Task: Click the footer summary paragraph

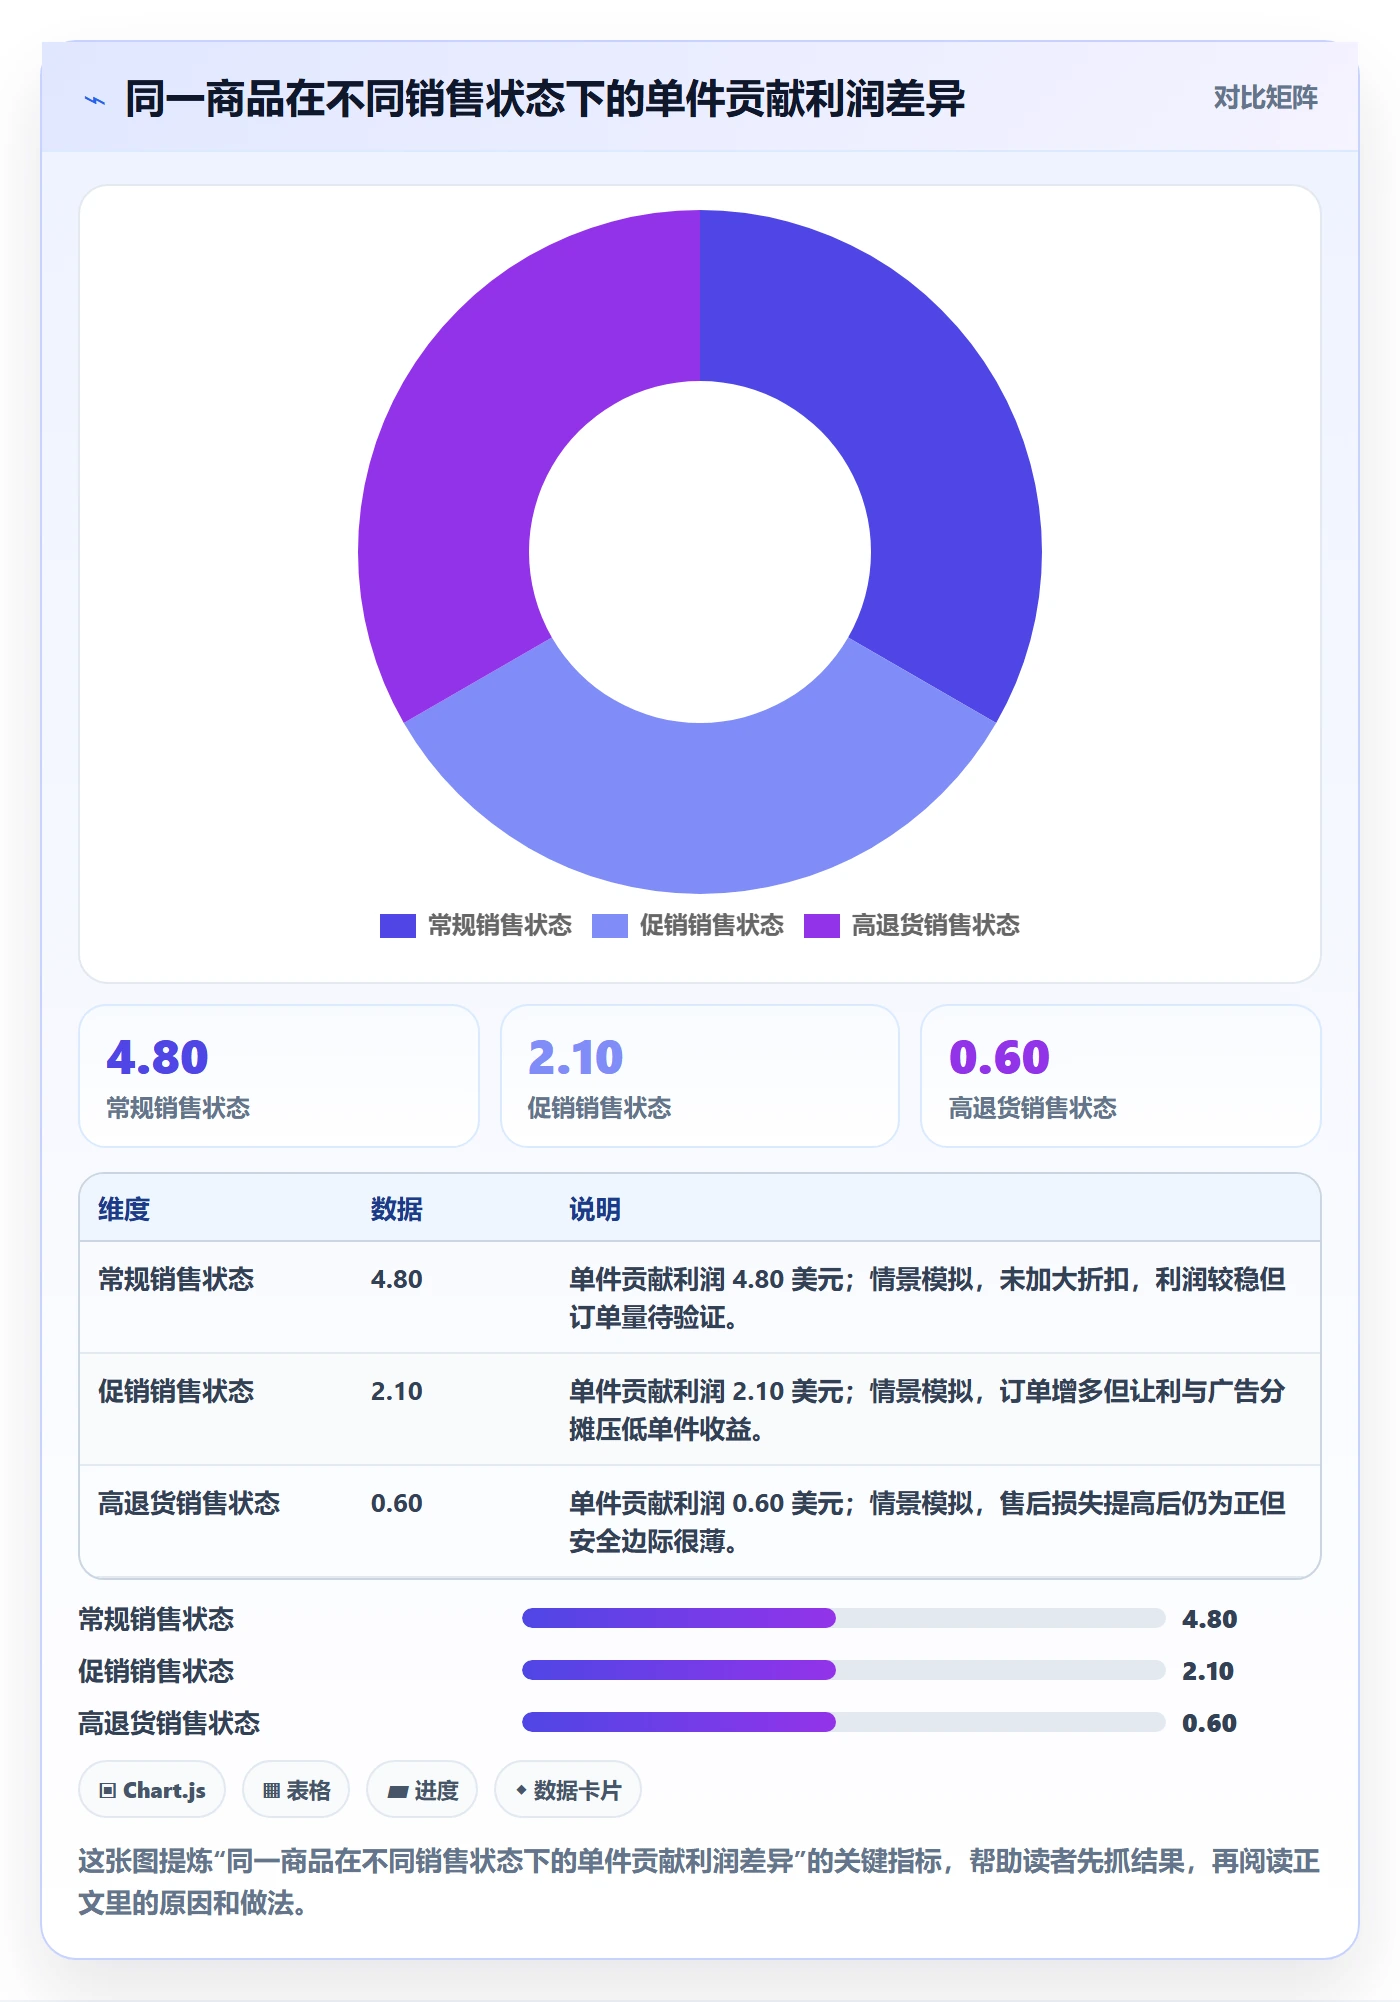Action: click(700, 1882)
